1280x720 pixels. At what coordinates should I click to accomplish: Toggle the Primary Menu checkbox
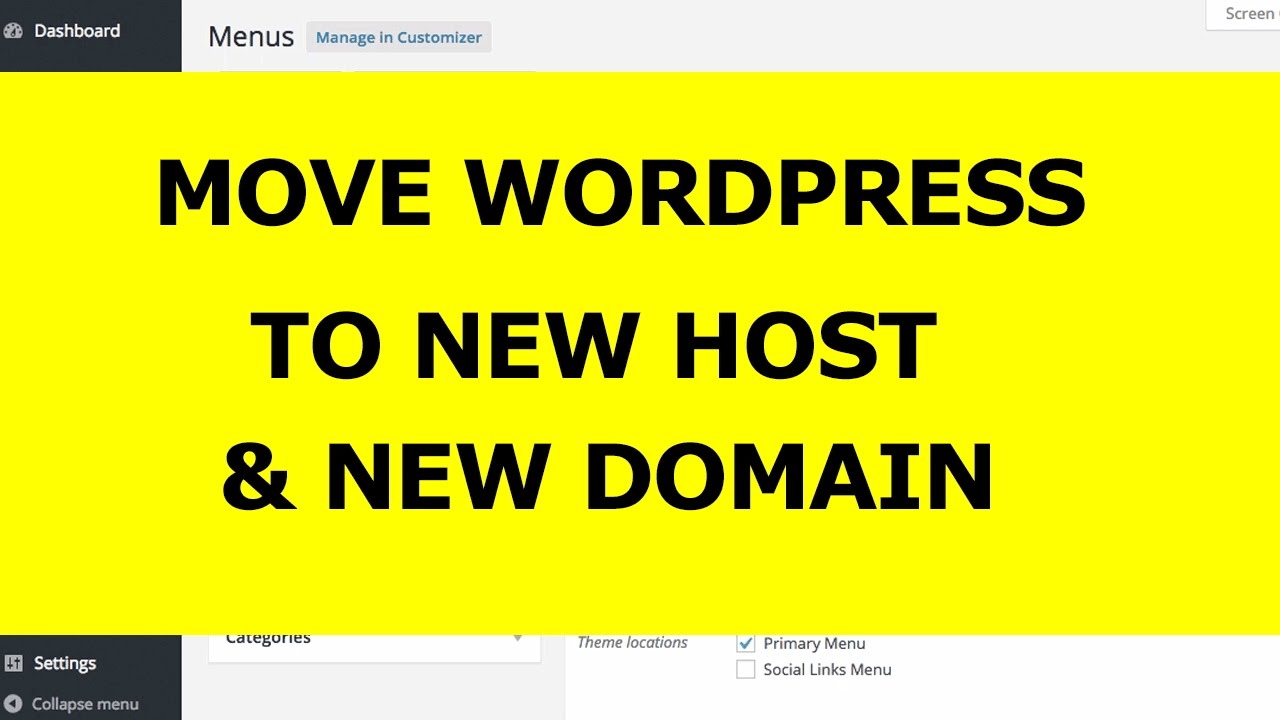(745, 643)
